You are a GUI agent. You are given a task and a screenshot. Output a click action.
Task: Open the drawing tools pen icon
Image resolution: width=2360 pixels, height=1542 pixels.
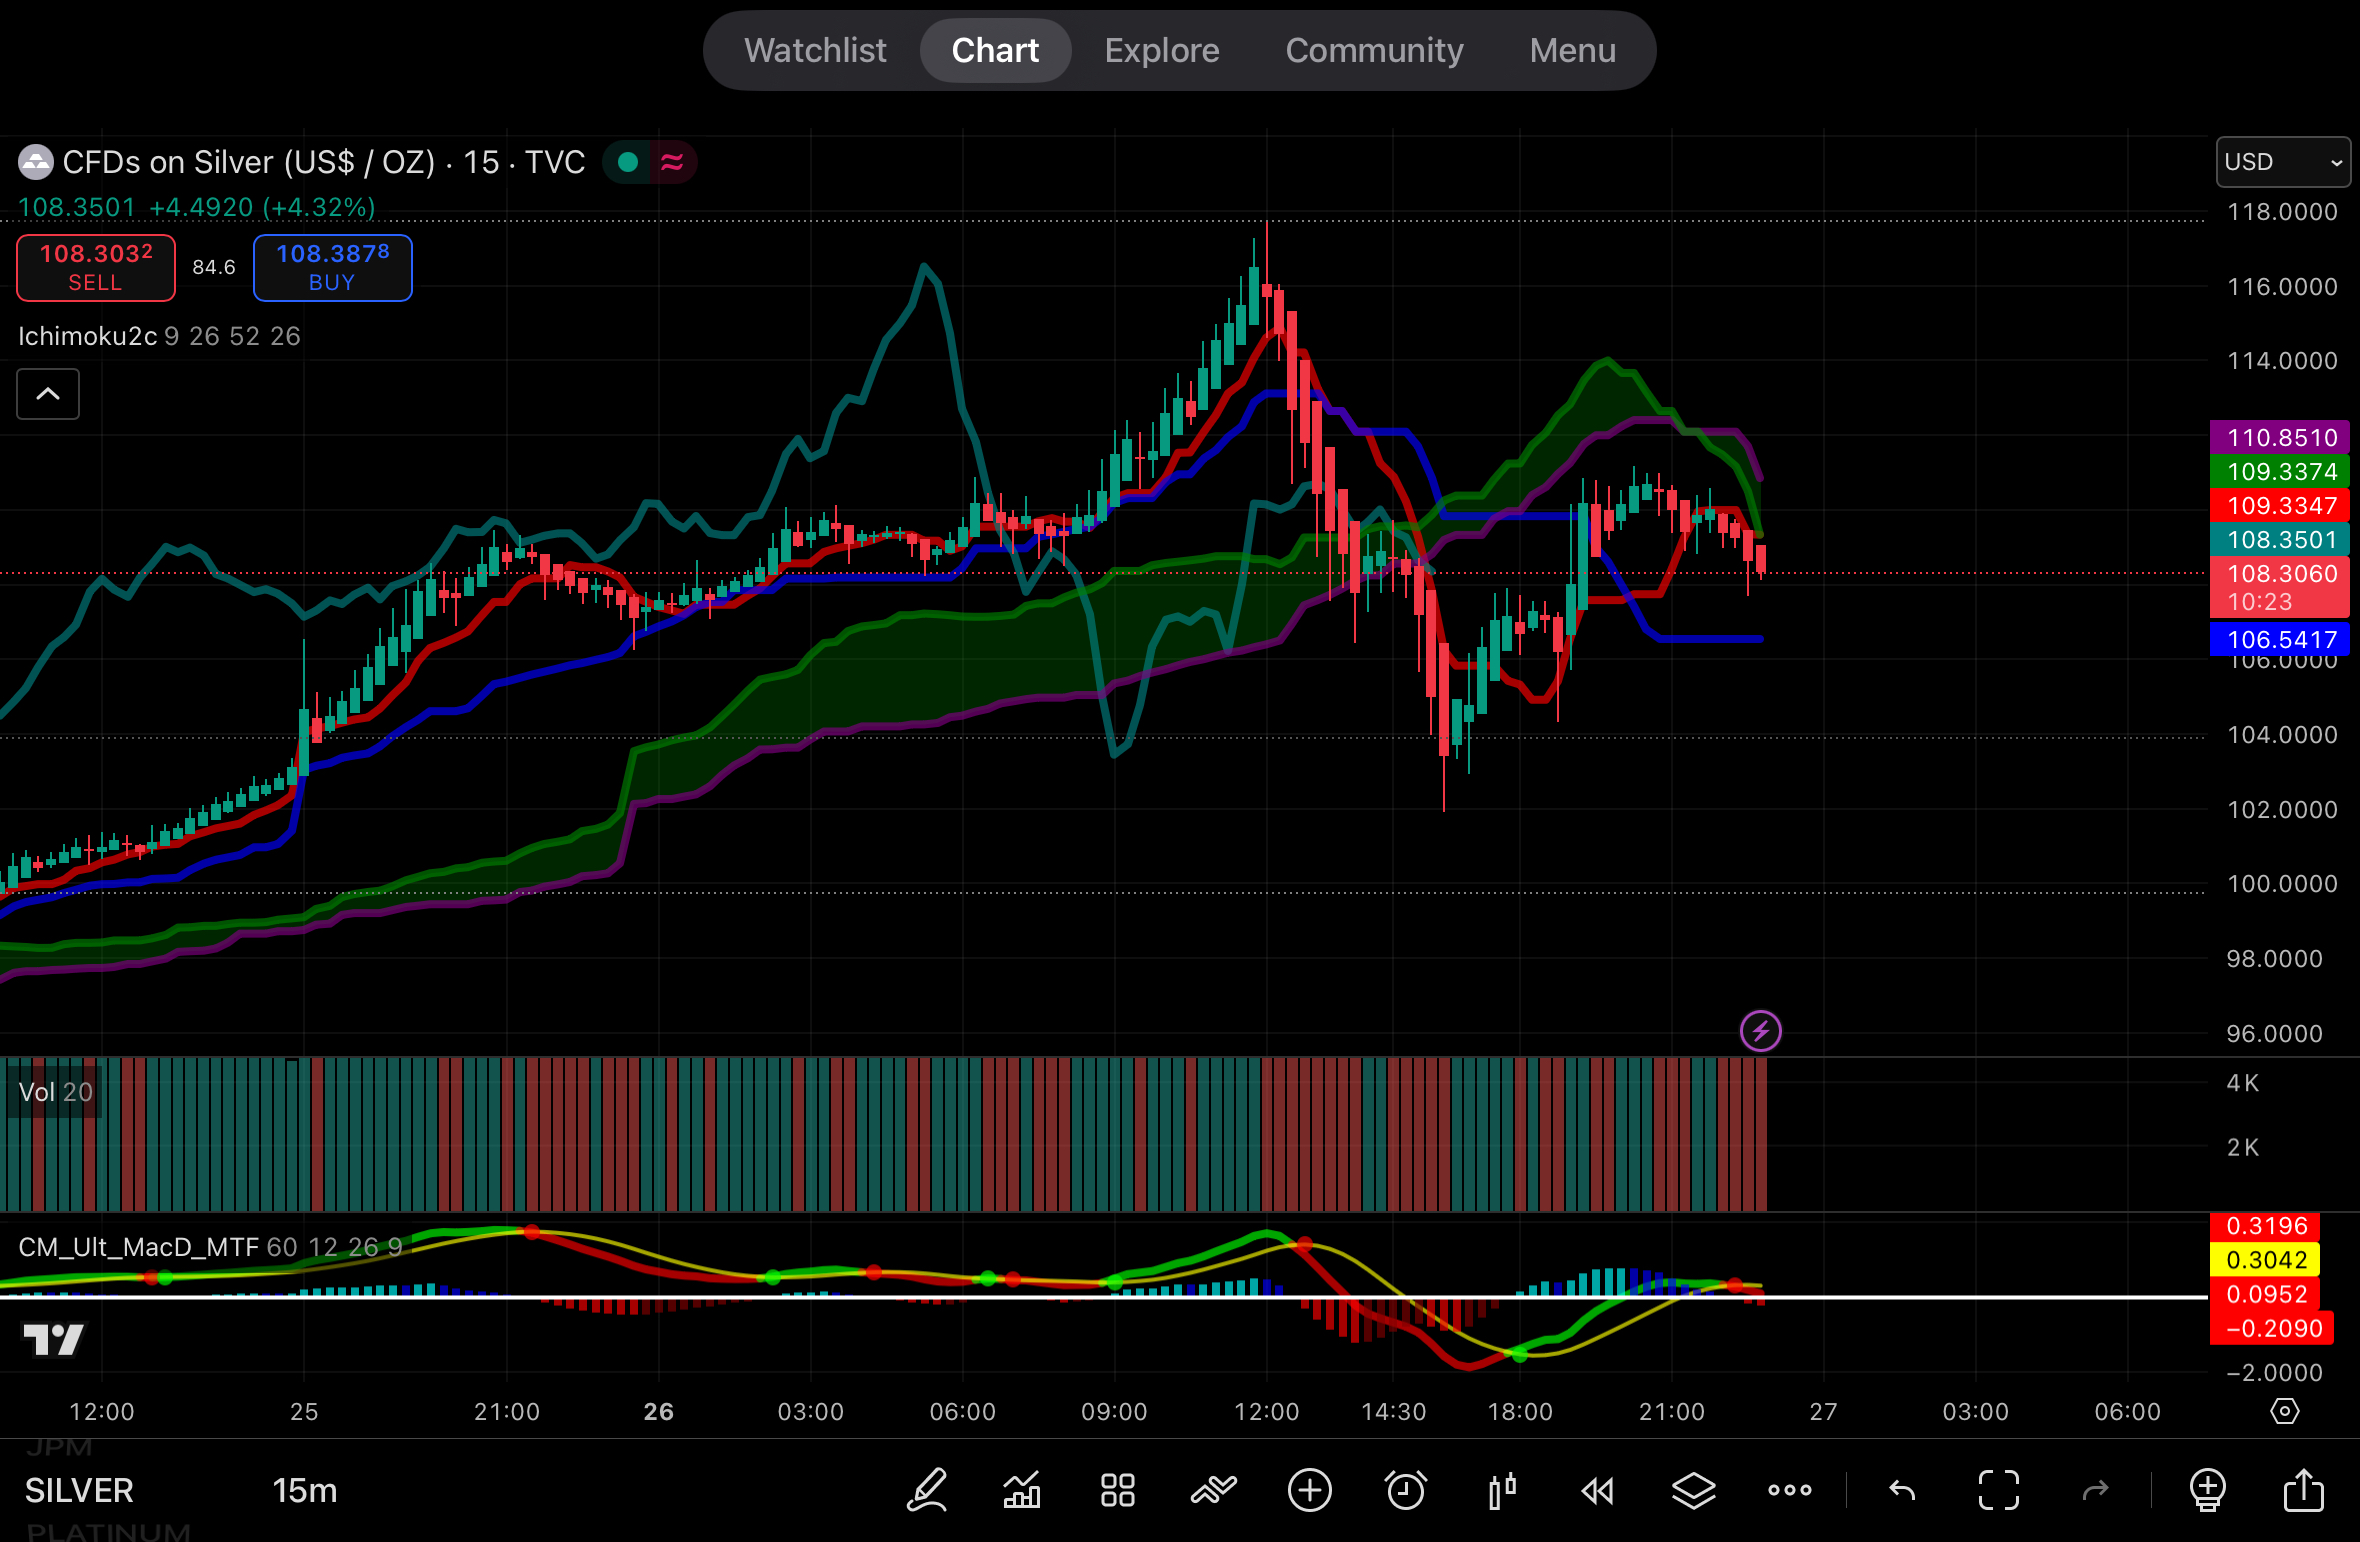coord(927,1491)
